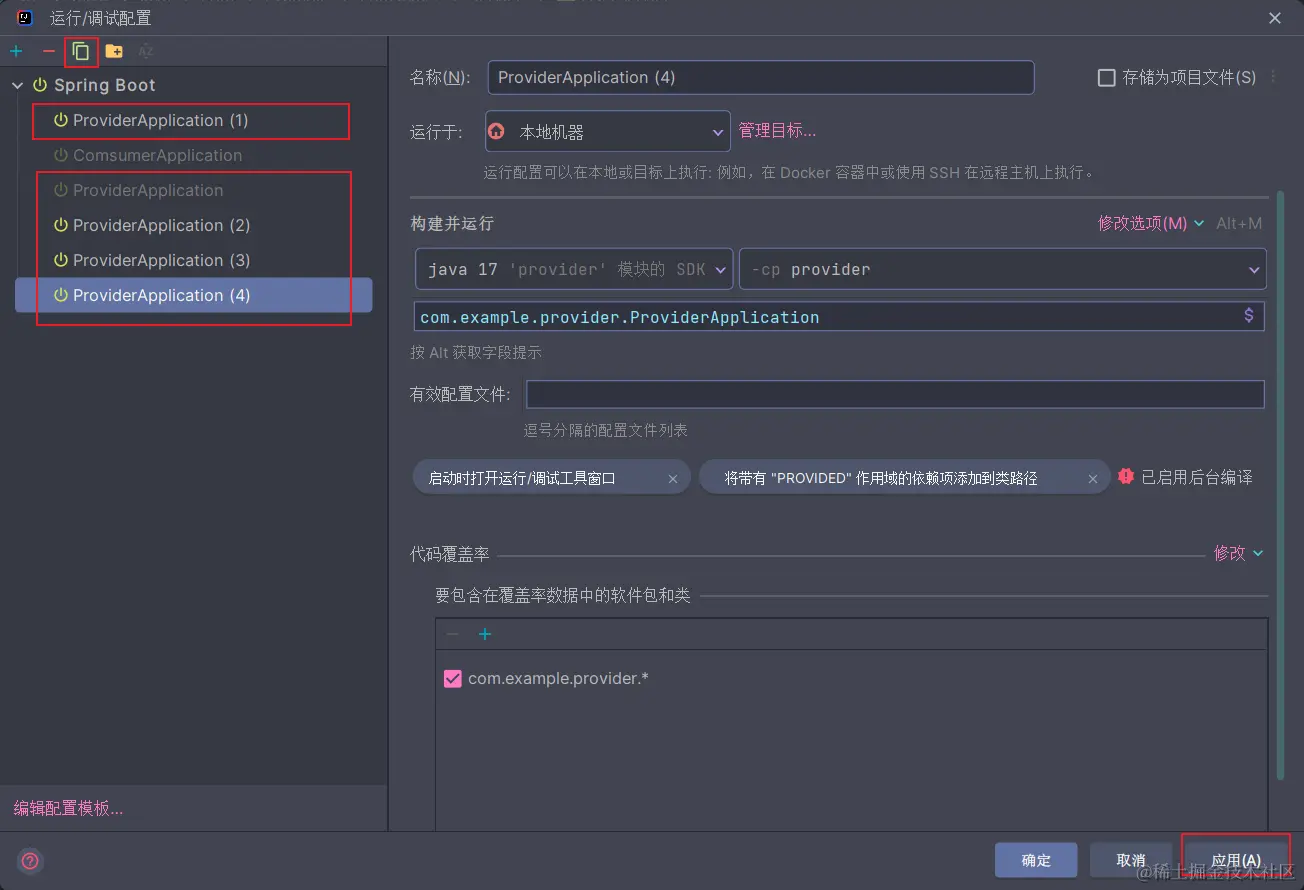This screenshot has width=1304, height=890.
Task: Click the 应用(A) button
Action: tap(1236, 860)
